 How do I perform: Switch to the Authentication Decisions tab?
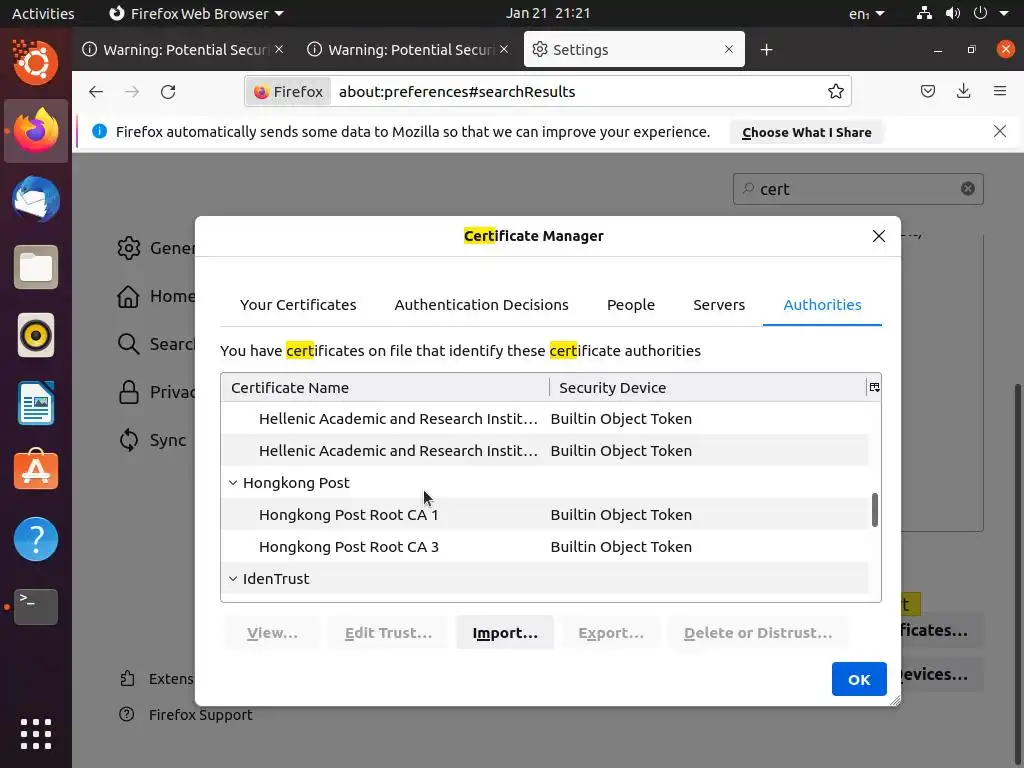point(481,304)
